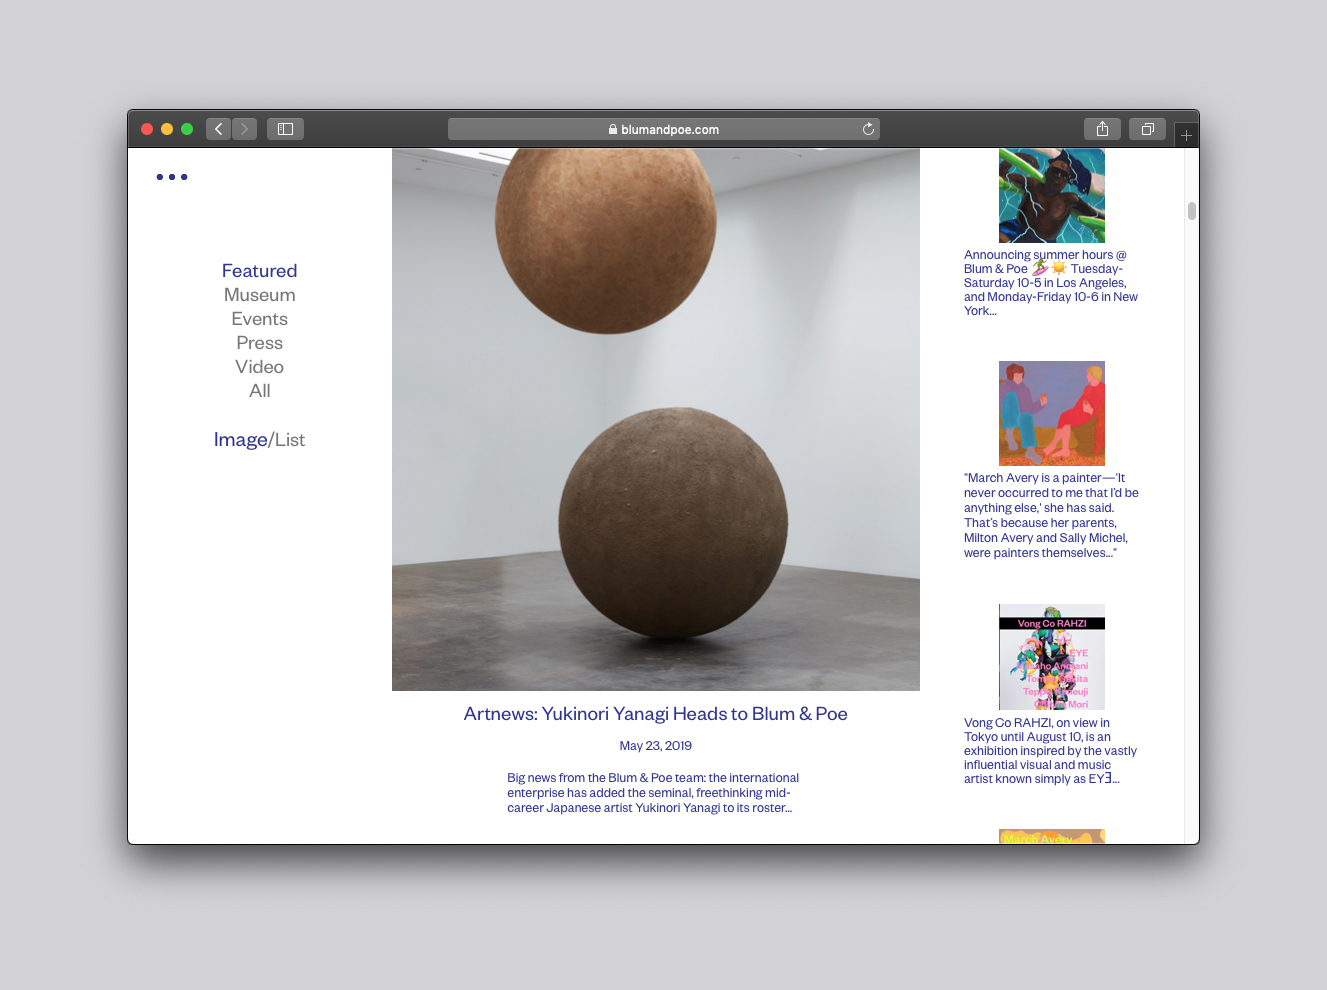
Task: Click the blumandpoe.com address bar
Action: coord(663,129)
